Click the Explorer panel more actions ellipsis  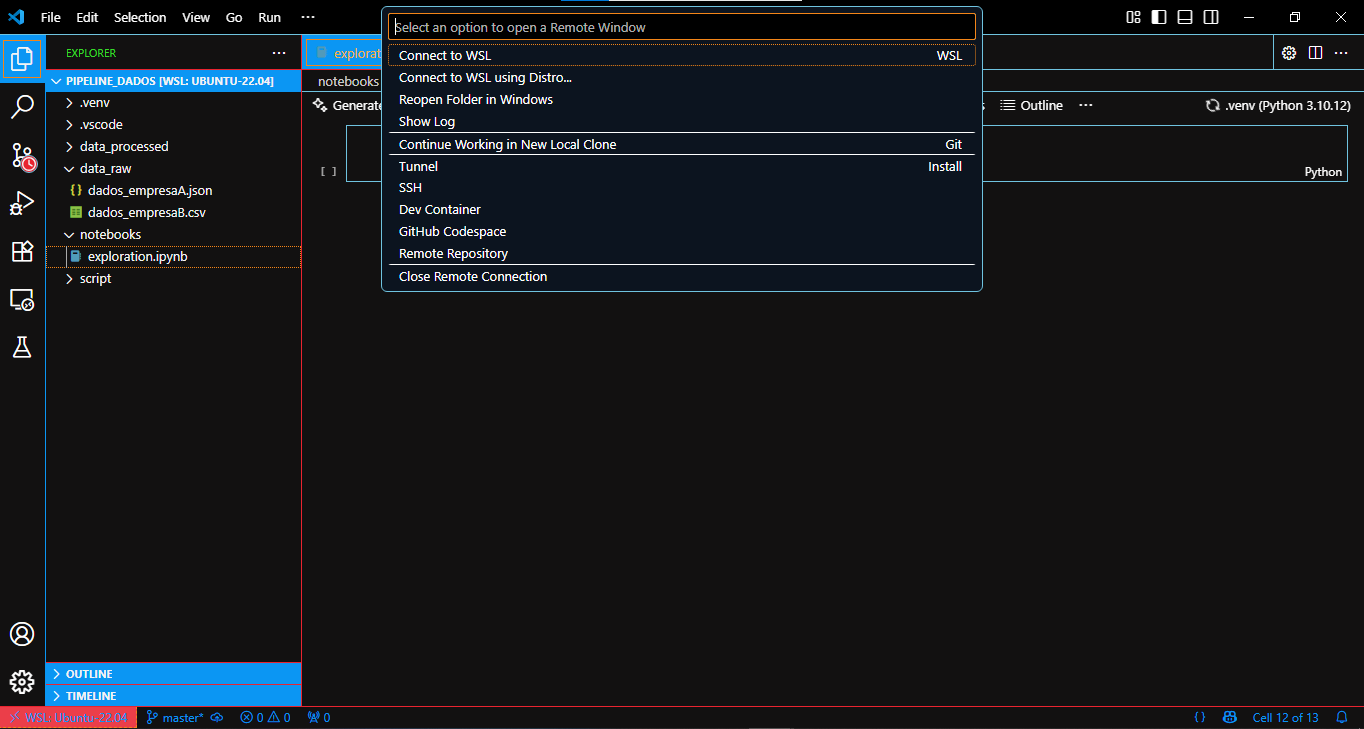pyautogui.click(x=279, y=53)
